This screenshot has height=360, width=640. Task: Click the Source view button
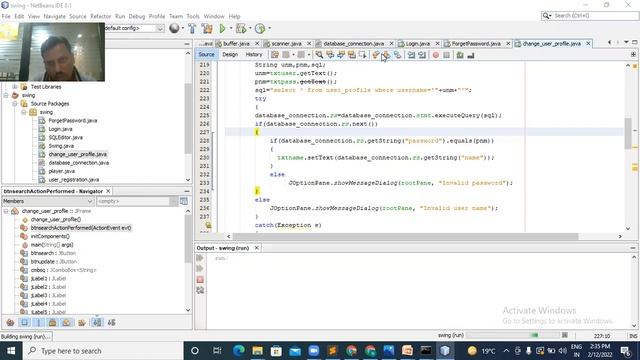coord(206,54)
